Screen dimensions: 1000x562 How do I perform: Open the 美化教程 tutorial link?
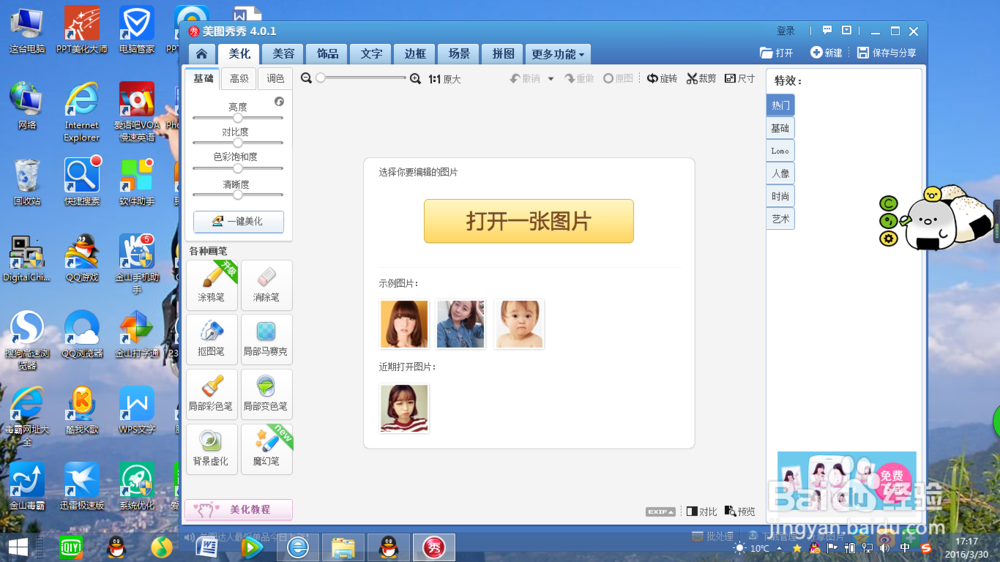coord(239,510)
